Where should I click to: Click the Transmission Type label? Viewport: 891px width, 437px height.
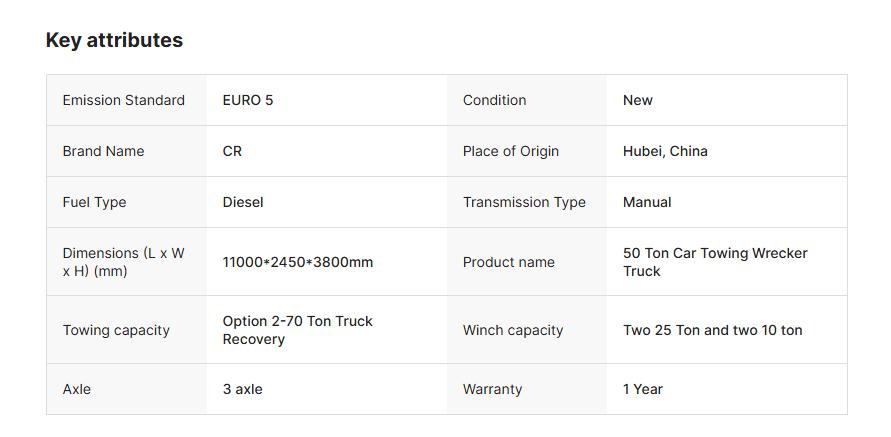tap(524, 202)
